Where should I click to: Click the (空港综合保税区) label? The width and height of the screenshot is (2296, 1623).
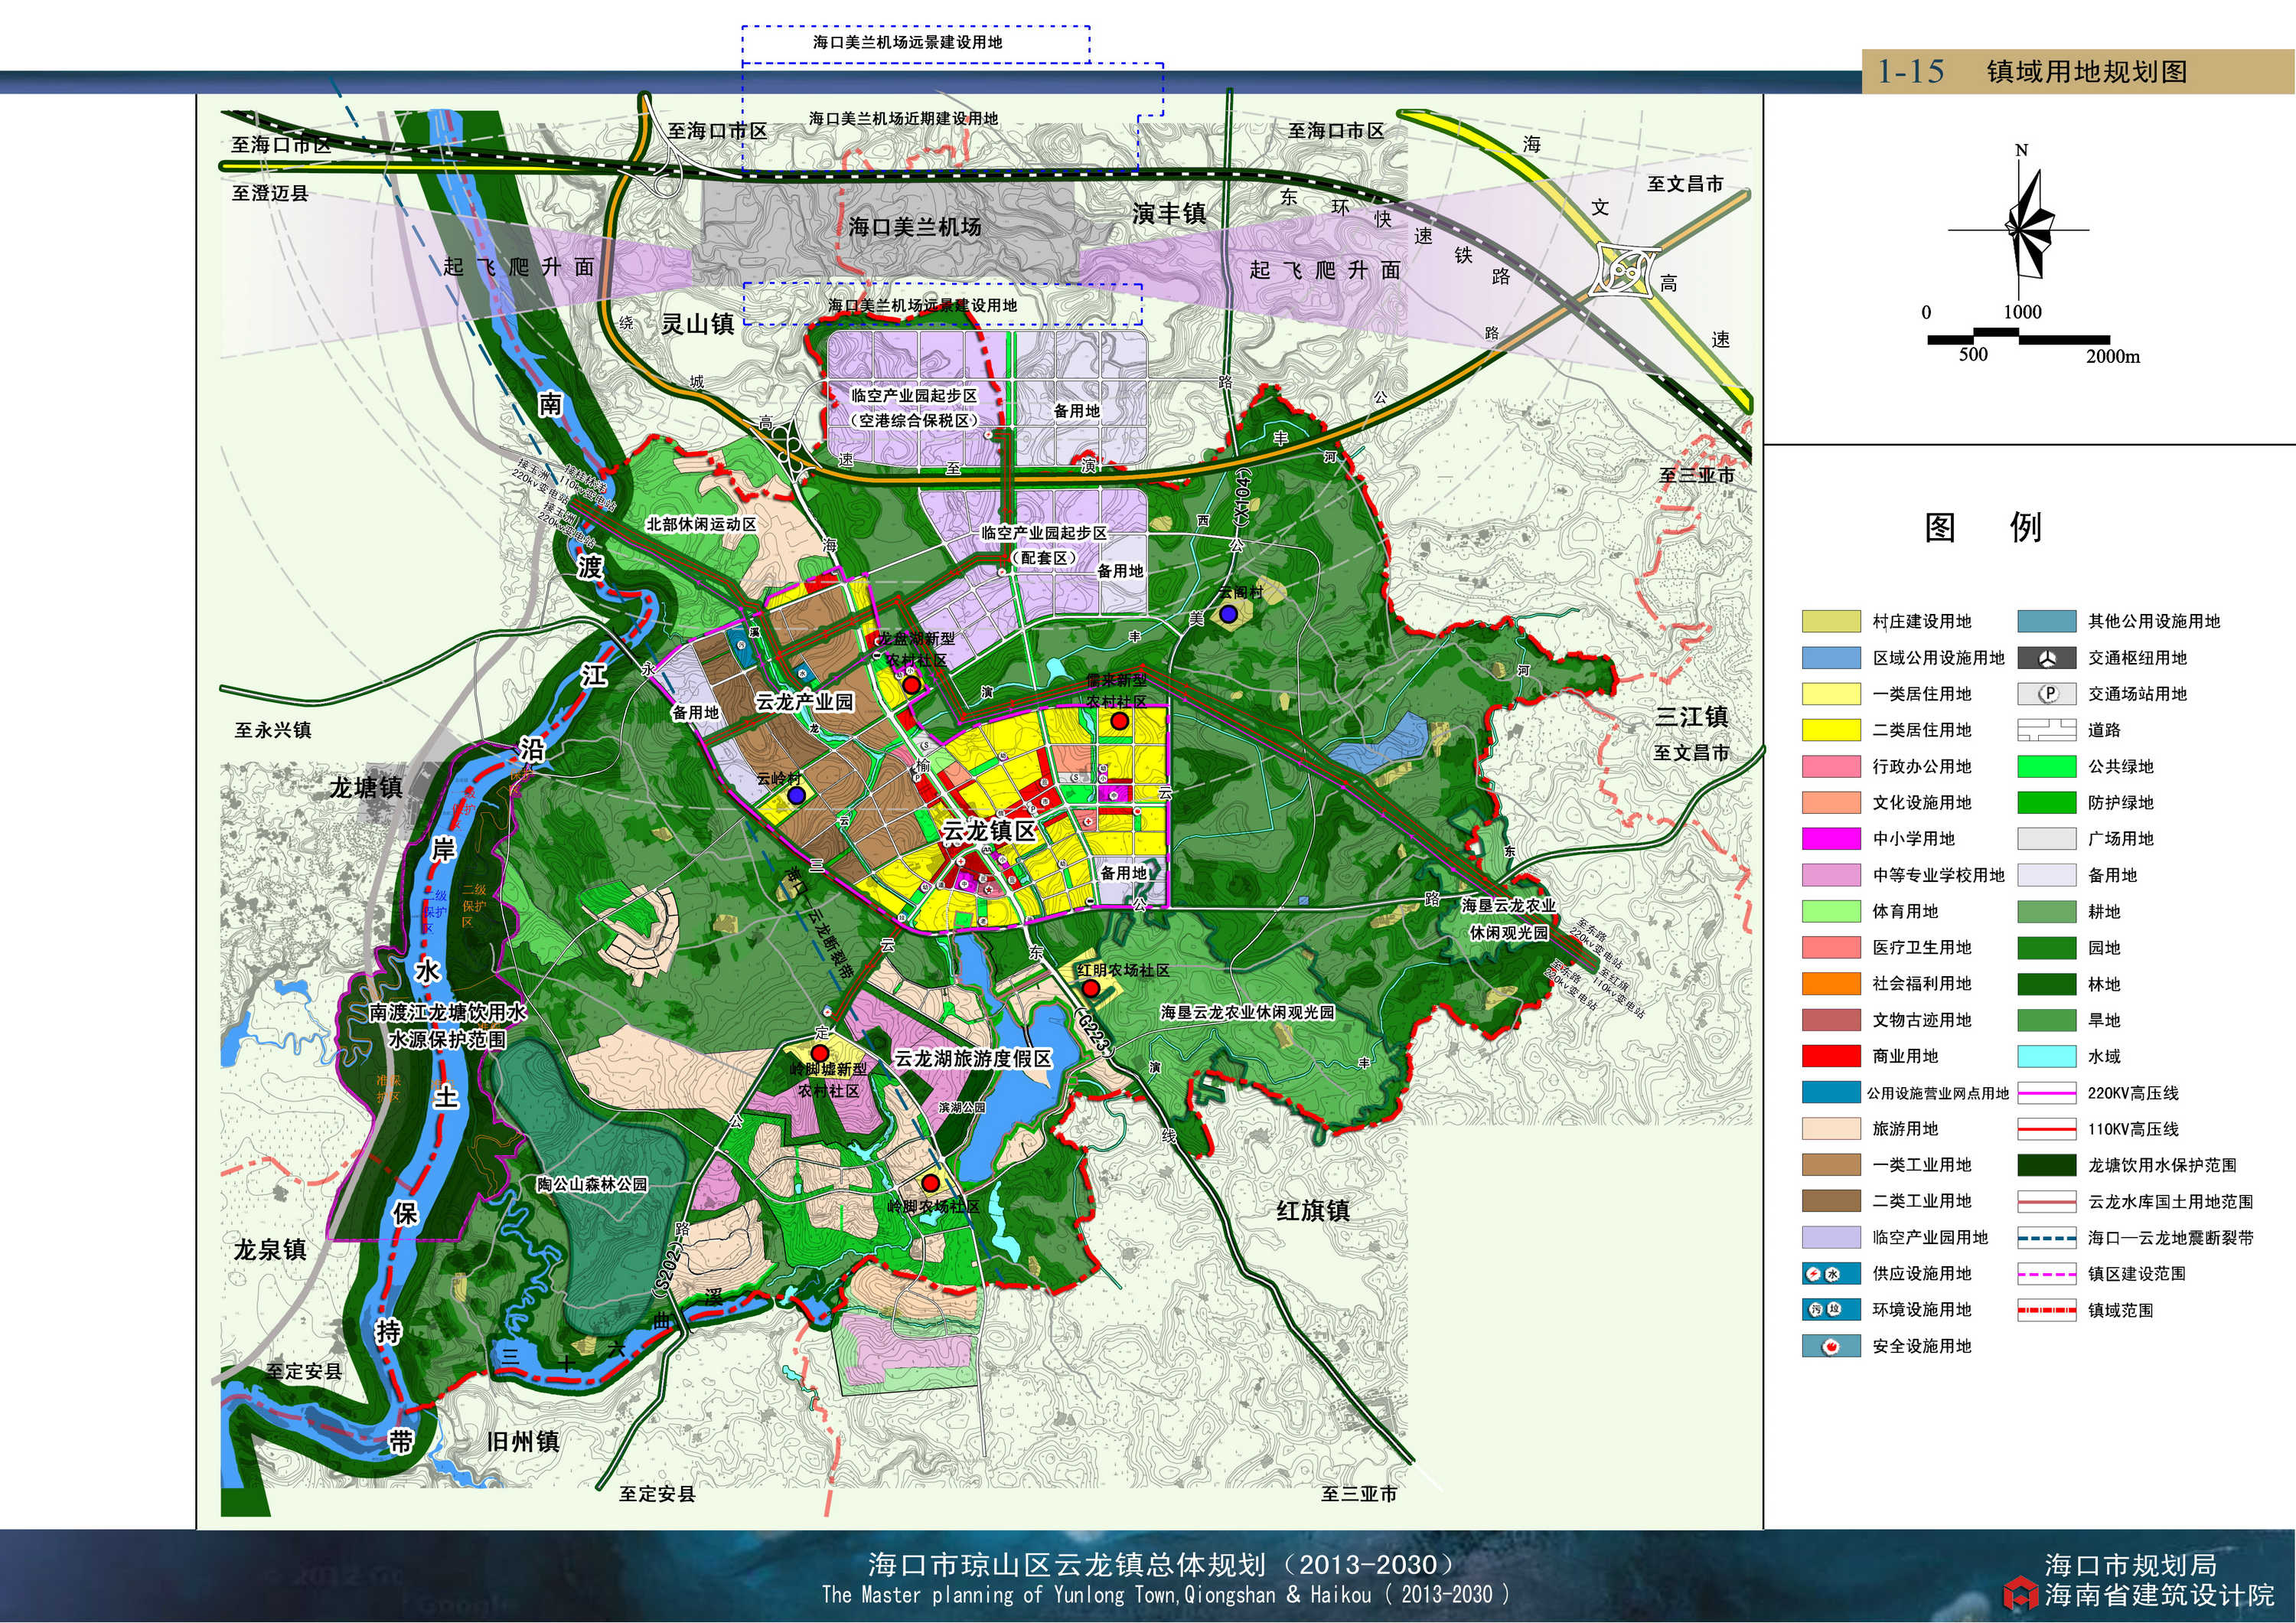pos(914,421)
